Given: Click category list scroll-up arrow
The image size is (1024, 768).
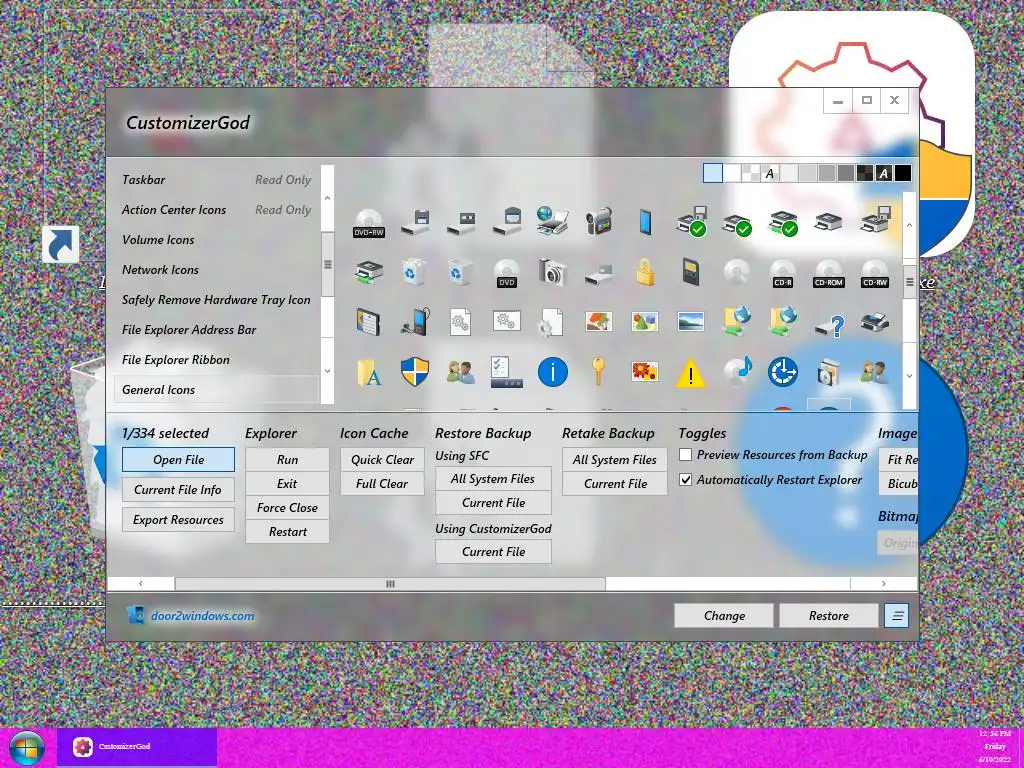Looking at the screenshot, I should [327, 198].
